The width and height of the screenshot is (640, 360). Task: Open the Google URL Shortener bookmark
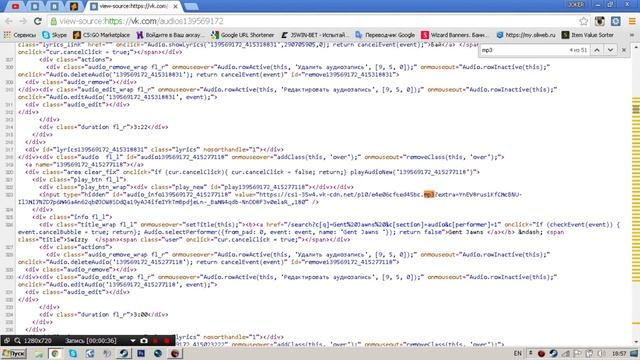pyautogui.click(x=243, y=35)
